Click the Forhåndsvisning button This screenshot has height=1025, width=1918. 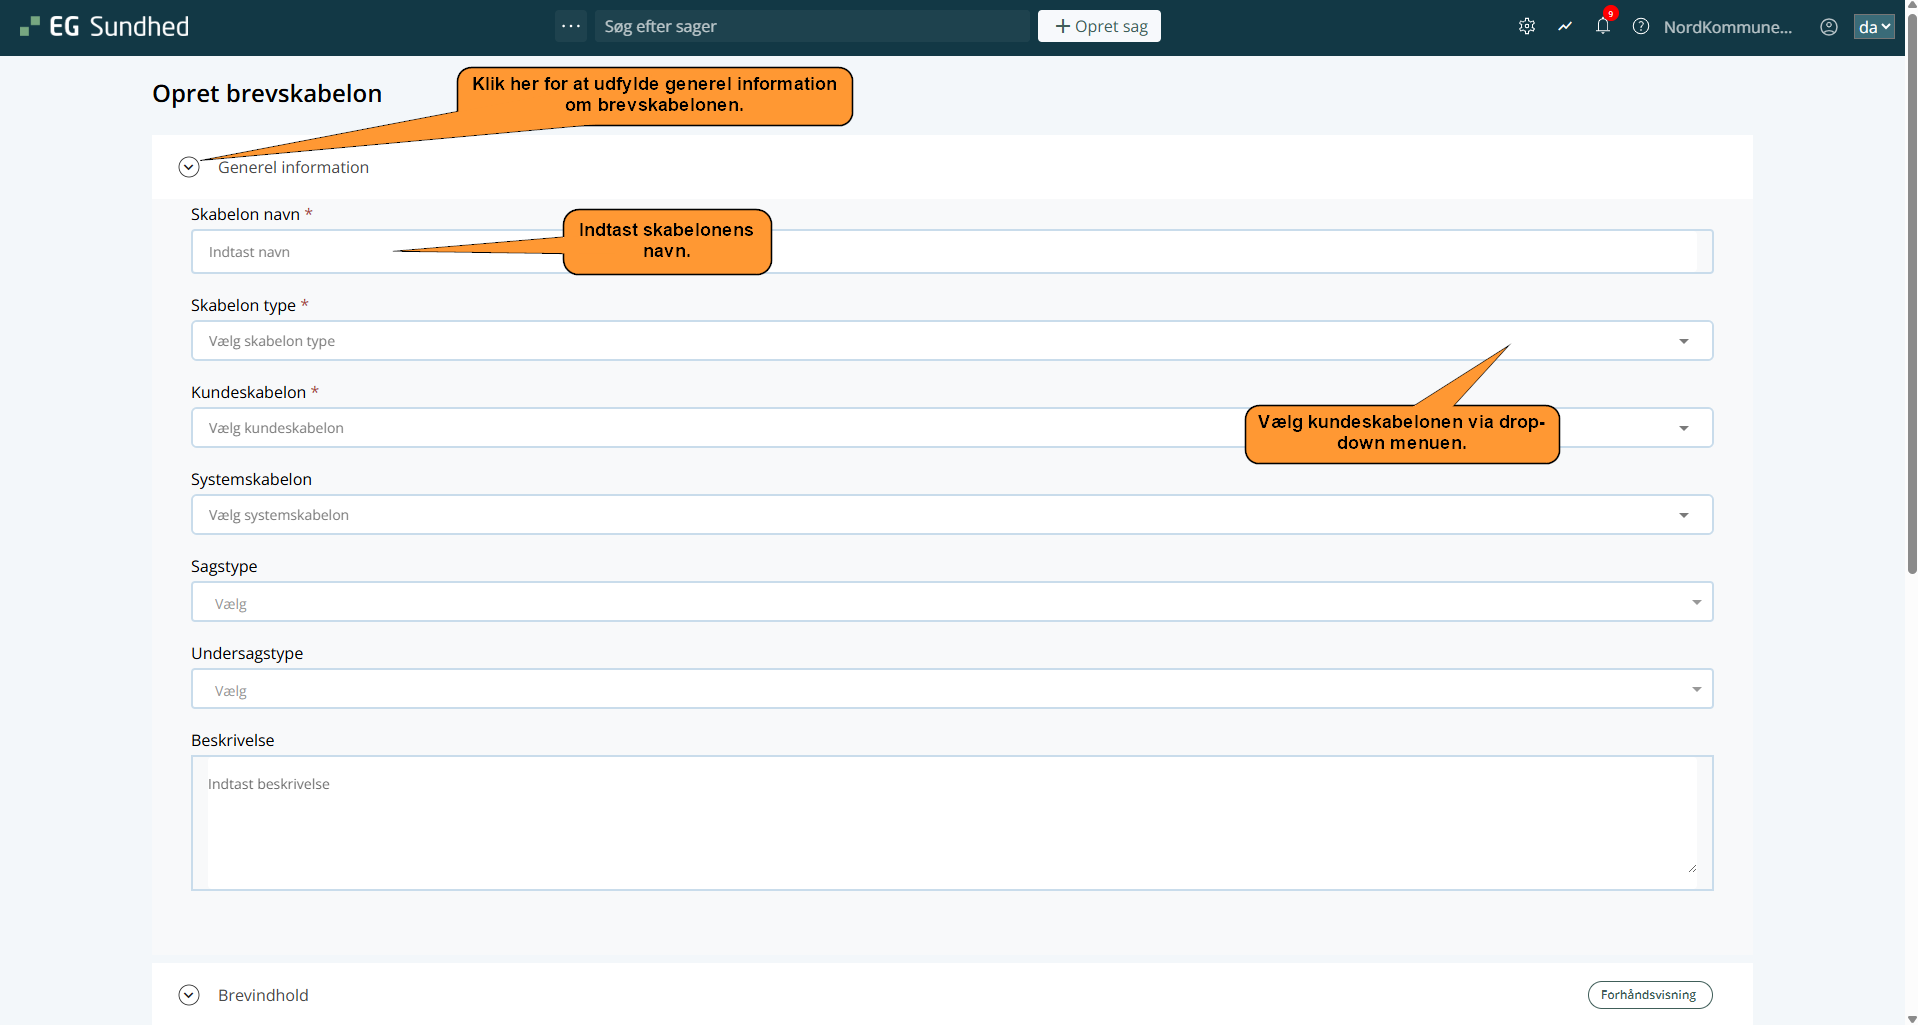click(1649, 995)
